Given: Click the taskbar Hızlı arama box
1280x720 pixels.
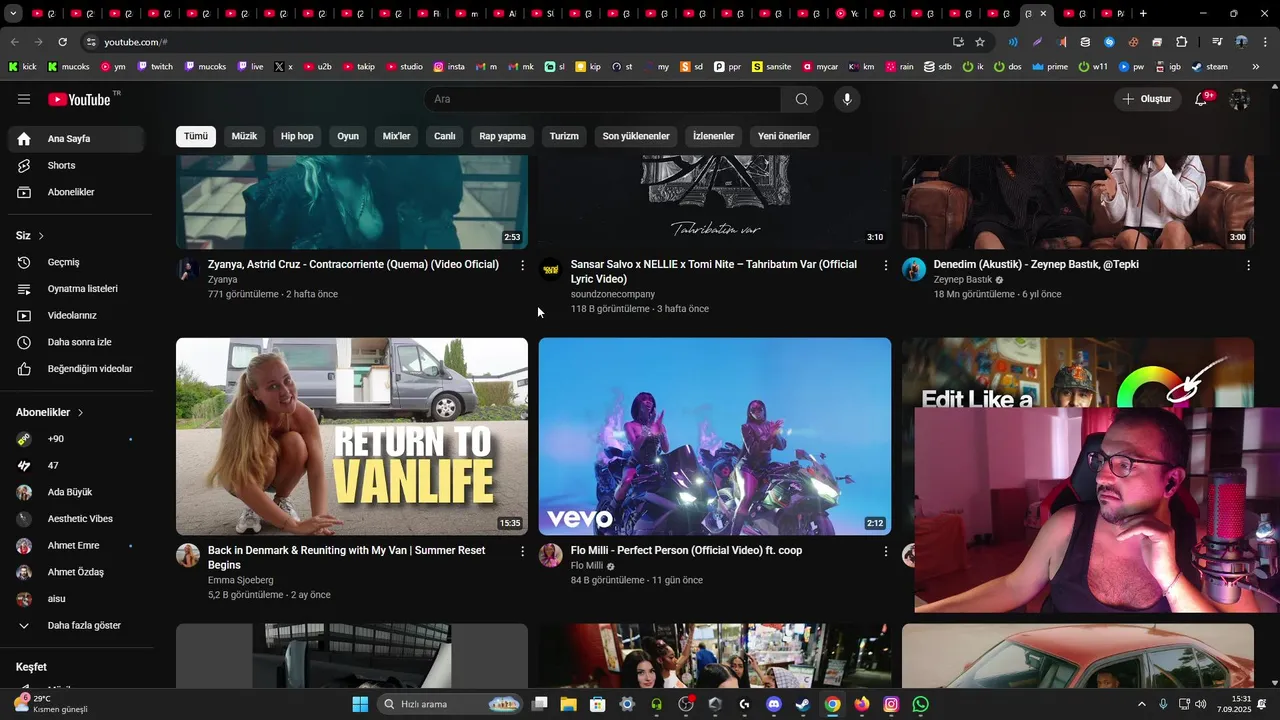Looking at the screenshot, I should pos(451,704).
